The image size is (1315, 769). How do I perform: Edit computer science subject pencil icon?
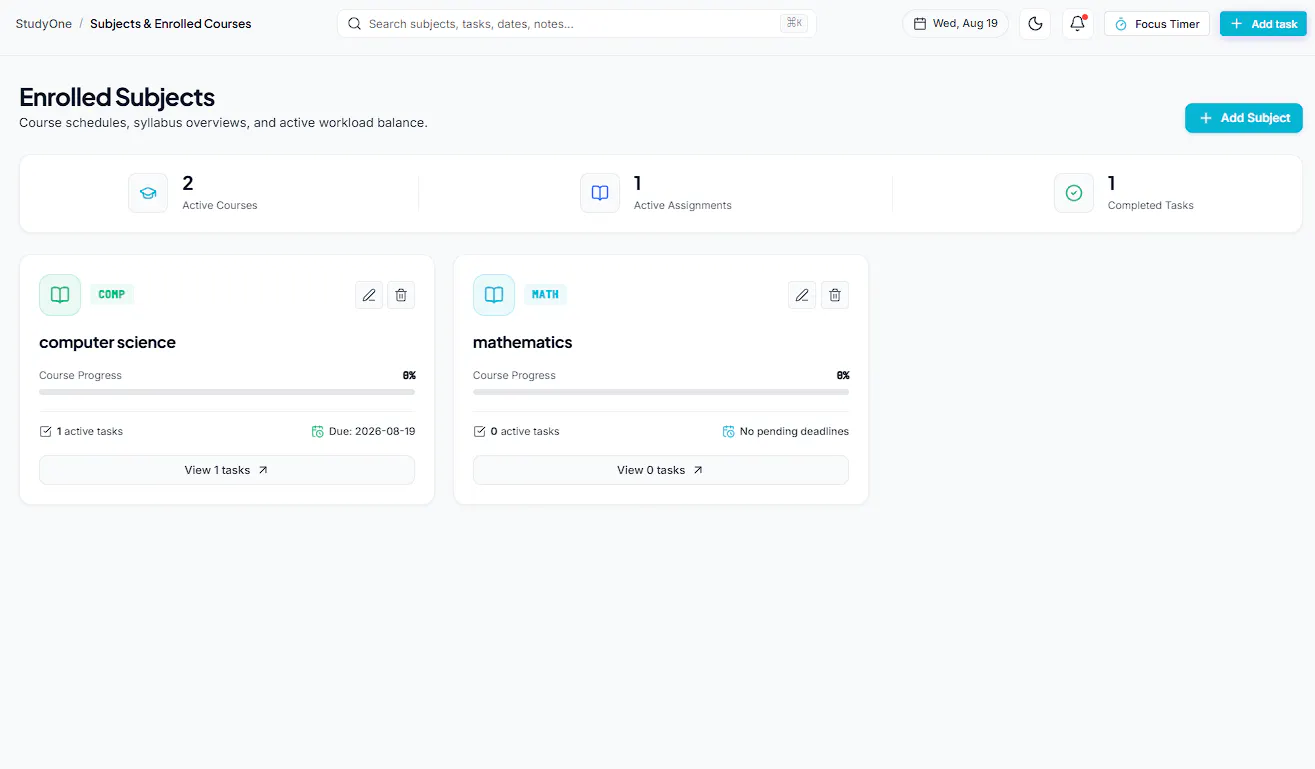(369, 295)
